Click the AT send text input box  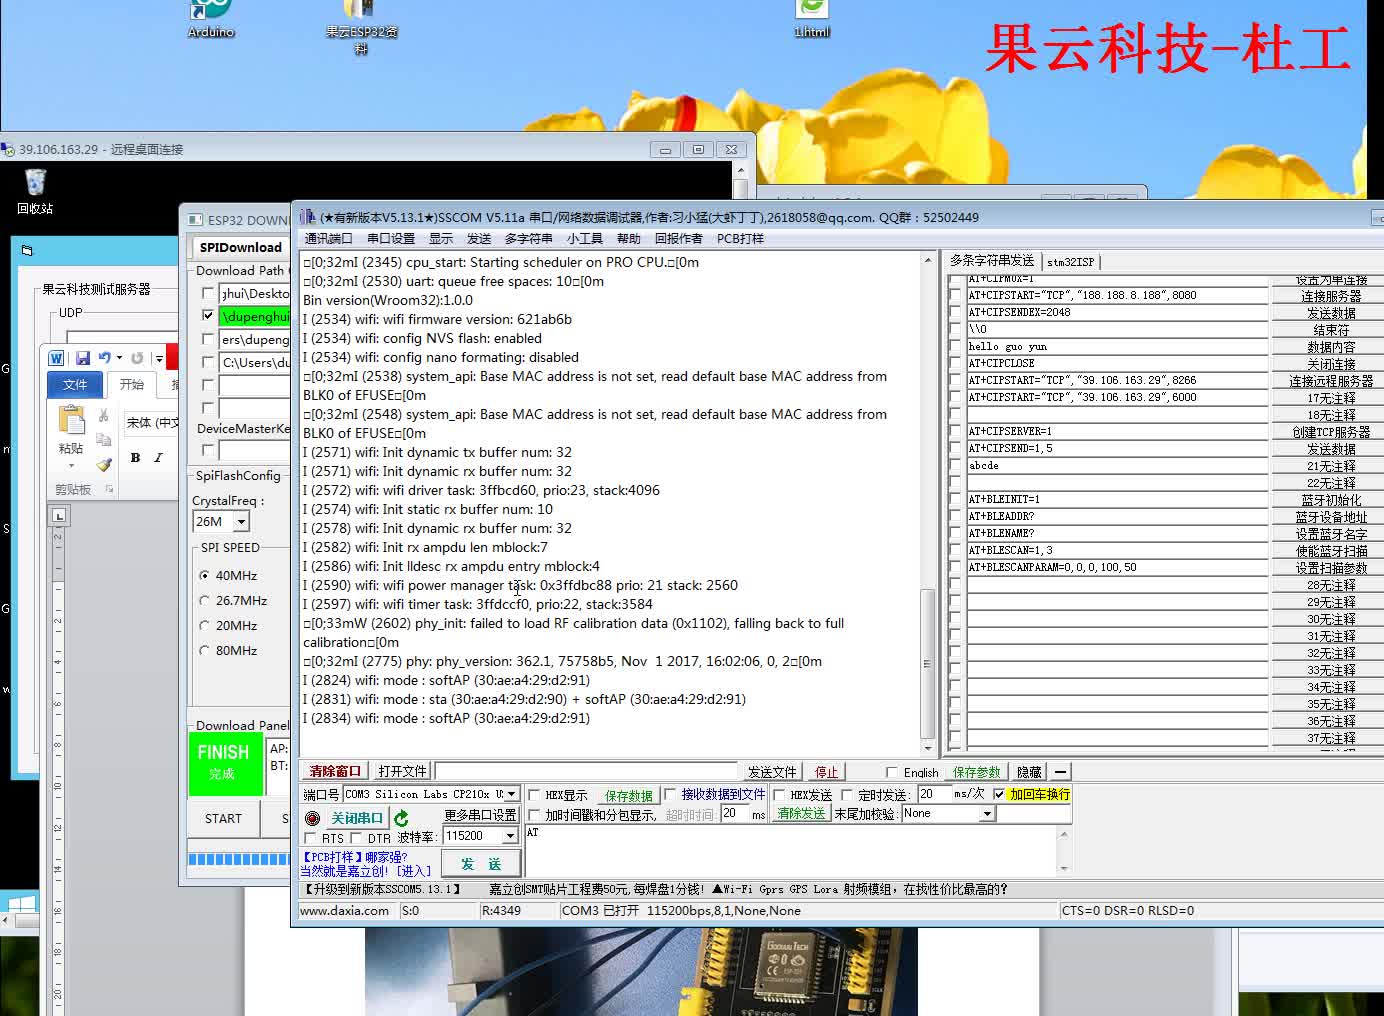point(790,849)
